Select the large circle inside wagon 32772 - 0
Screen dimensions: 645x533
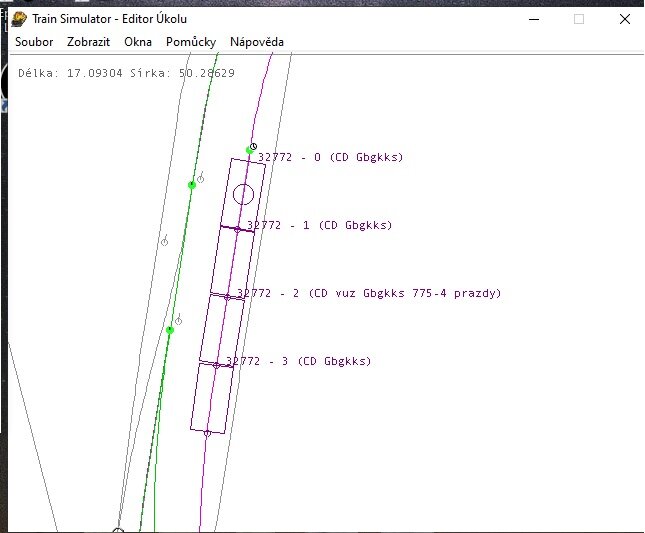click(x=243, y=194)
